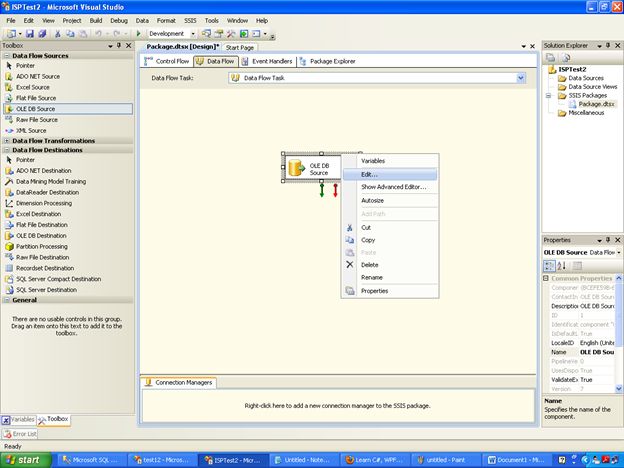Select SQL Server Destination in the Toolbox
Screen dimensions: 624x468
(x=46, y=290)
